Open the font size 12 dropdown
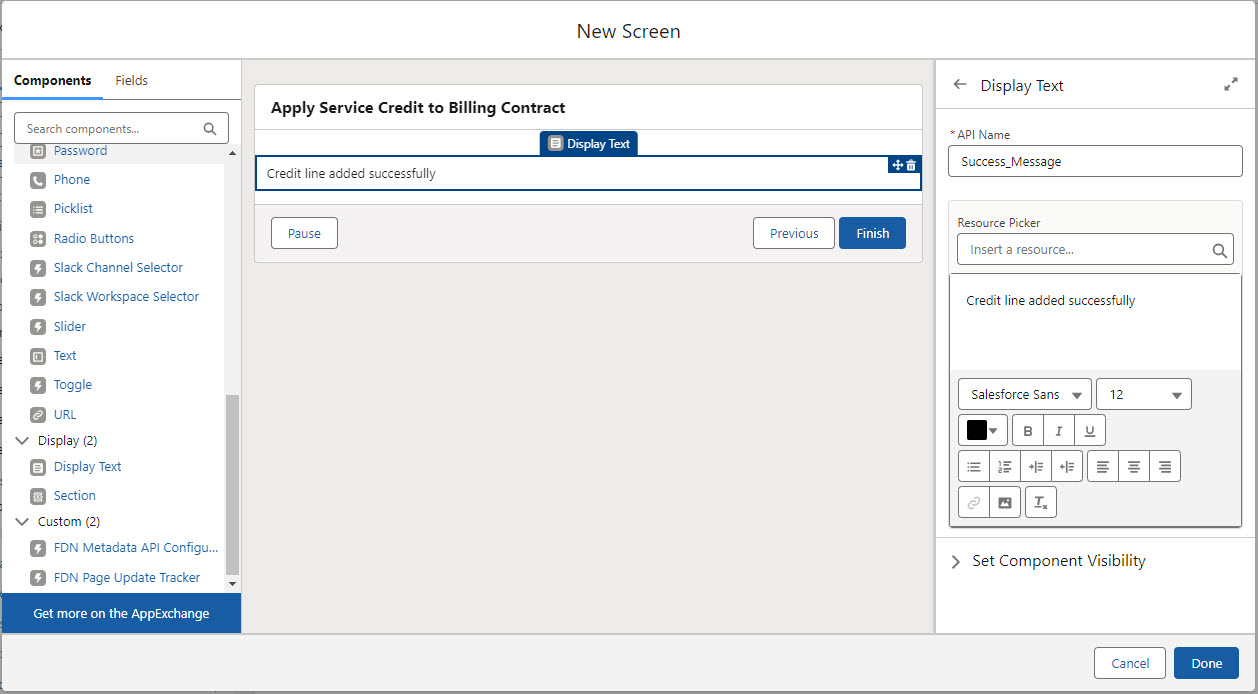Image resolution: width=1258 pixels, height=694 pixels. (1143, 395)
